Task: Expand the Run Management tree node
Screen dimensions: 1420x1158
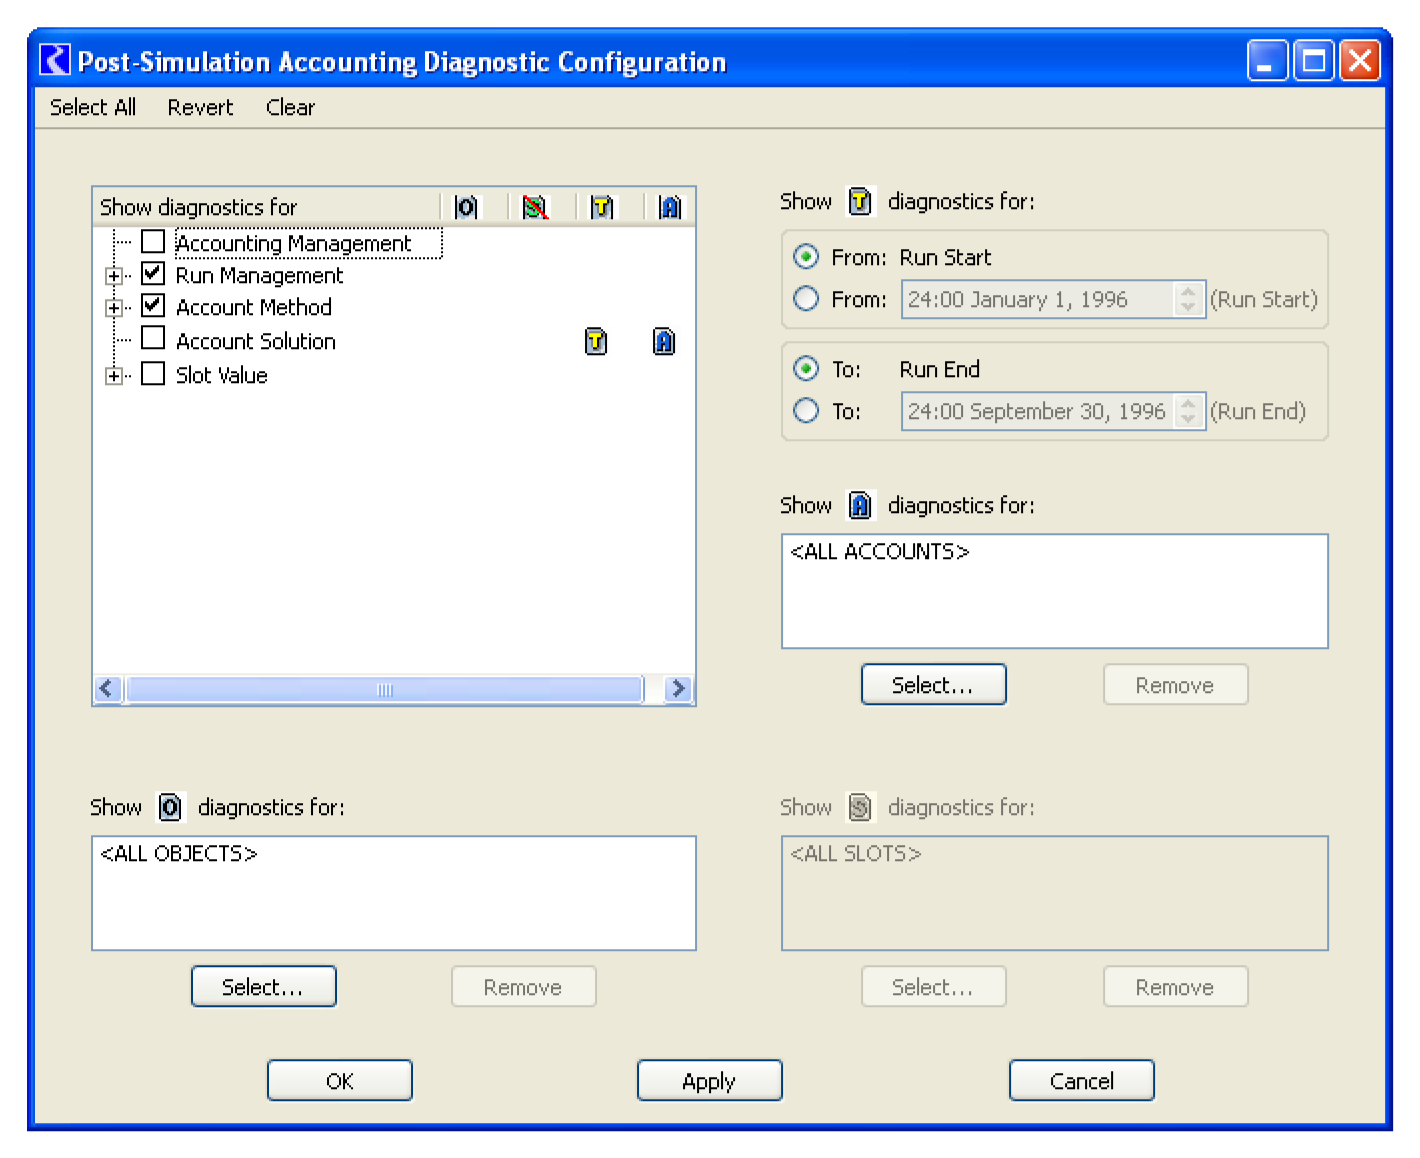Action: [x=114, y=276]
